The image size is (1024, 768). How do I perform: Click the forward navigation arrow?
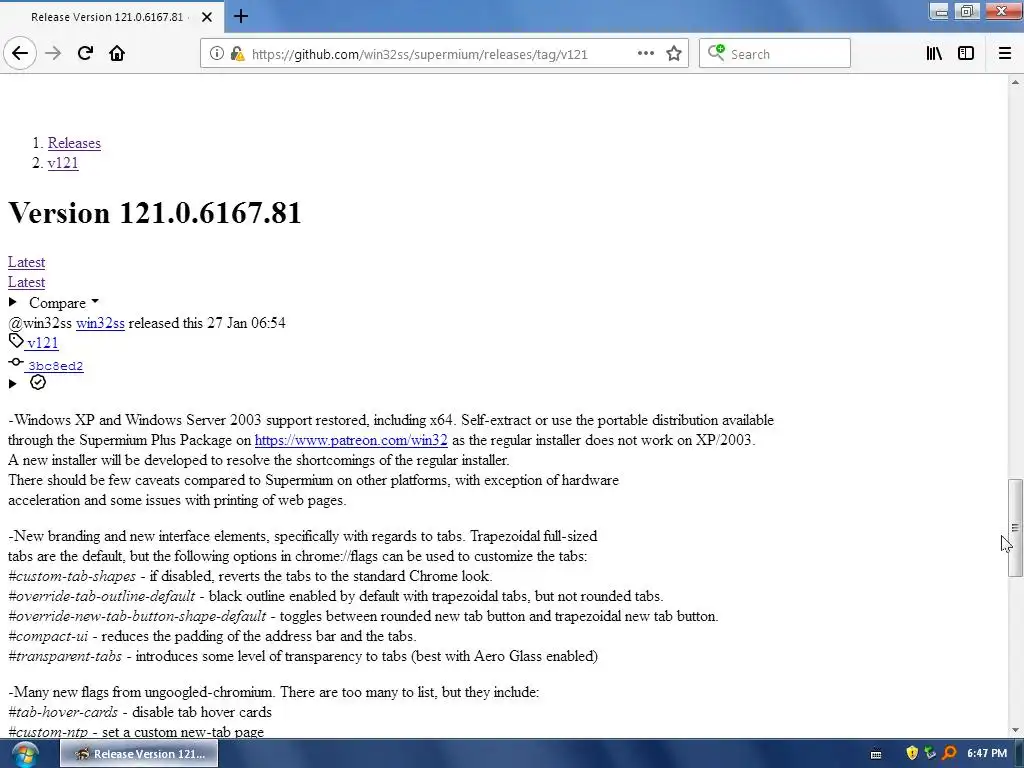tap(53, 54)
